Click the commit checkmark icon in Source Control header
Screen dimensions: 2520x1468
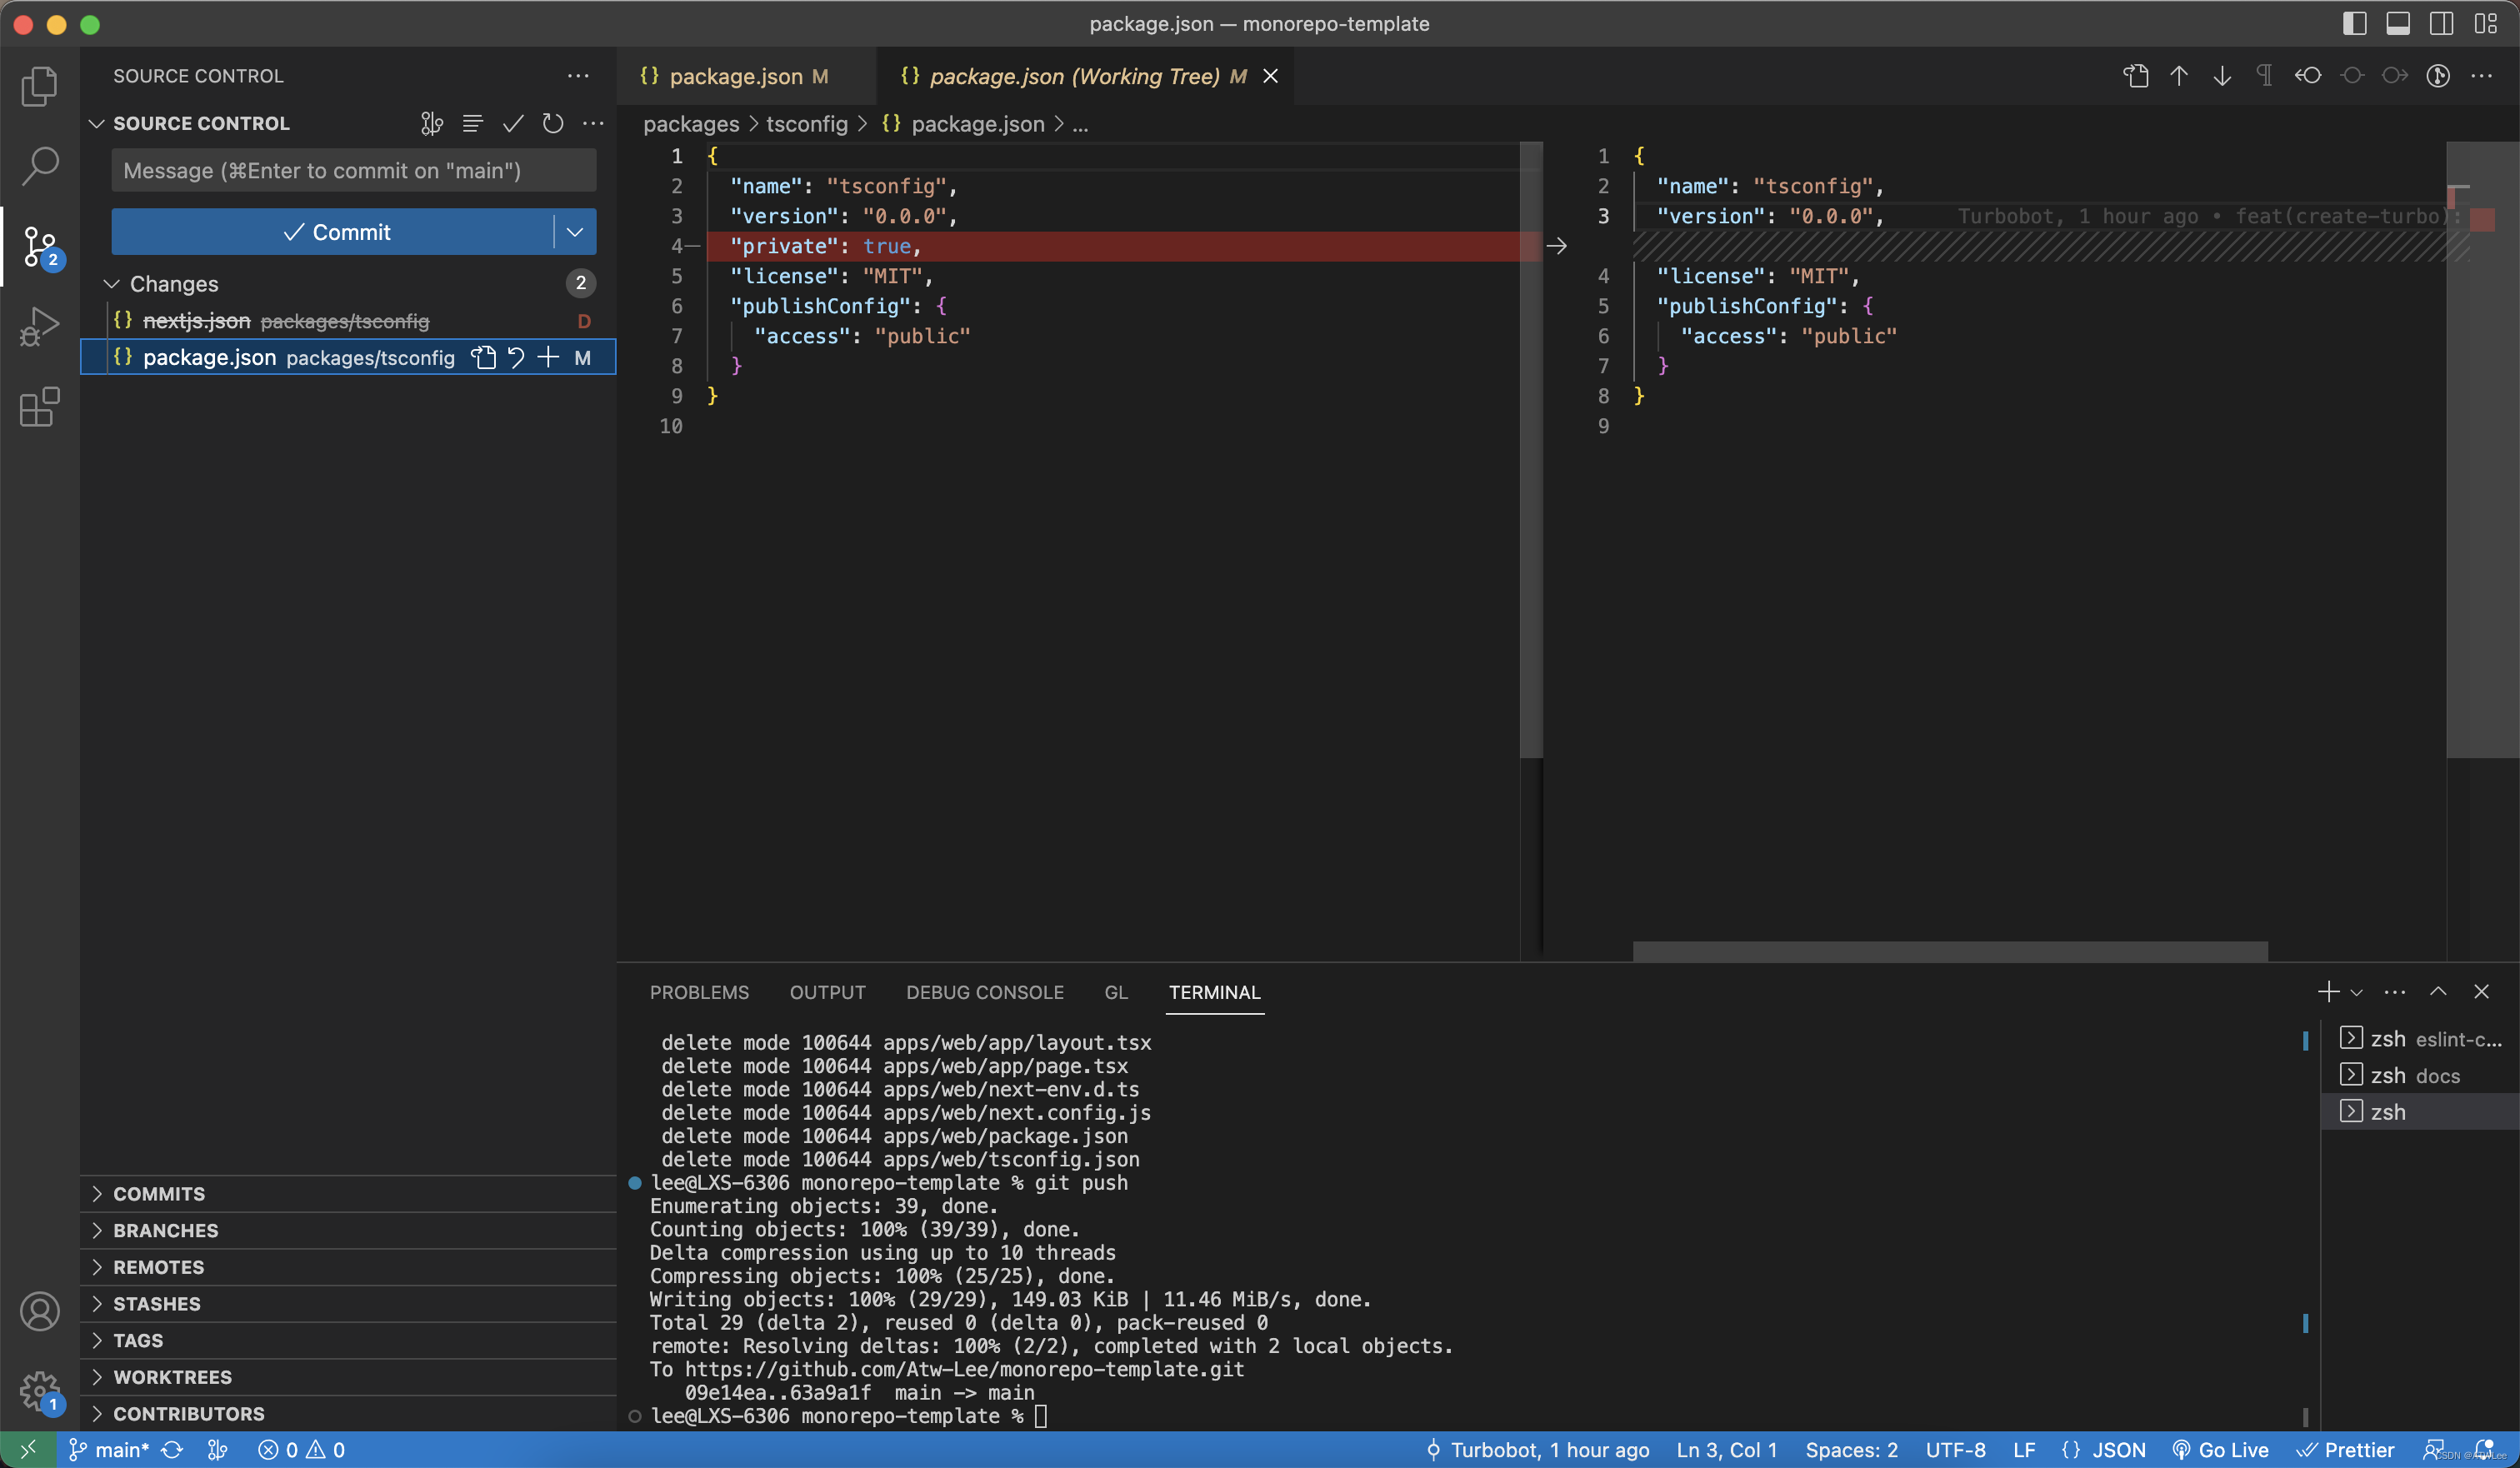point(513,123)
